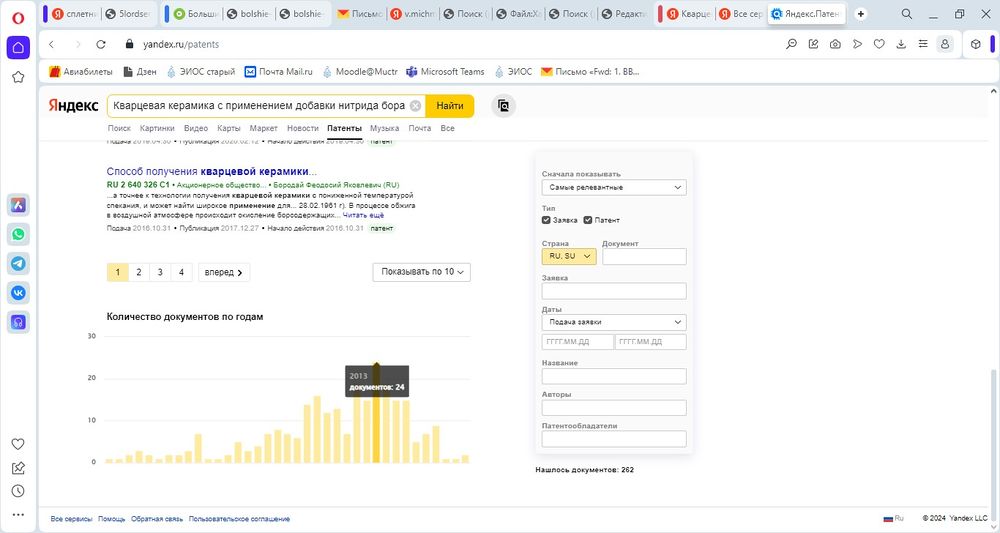
Task: Open tab search magnifier in tab bar
Action: (x=906, y=14)
